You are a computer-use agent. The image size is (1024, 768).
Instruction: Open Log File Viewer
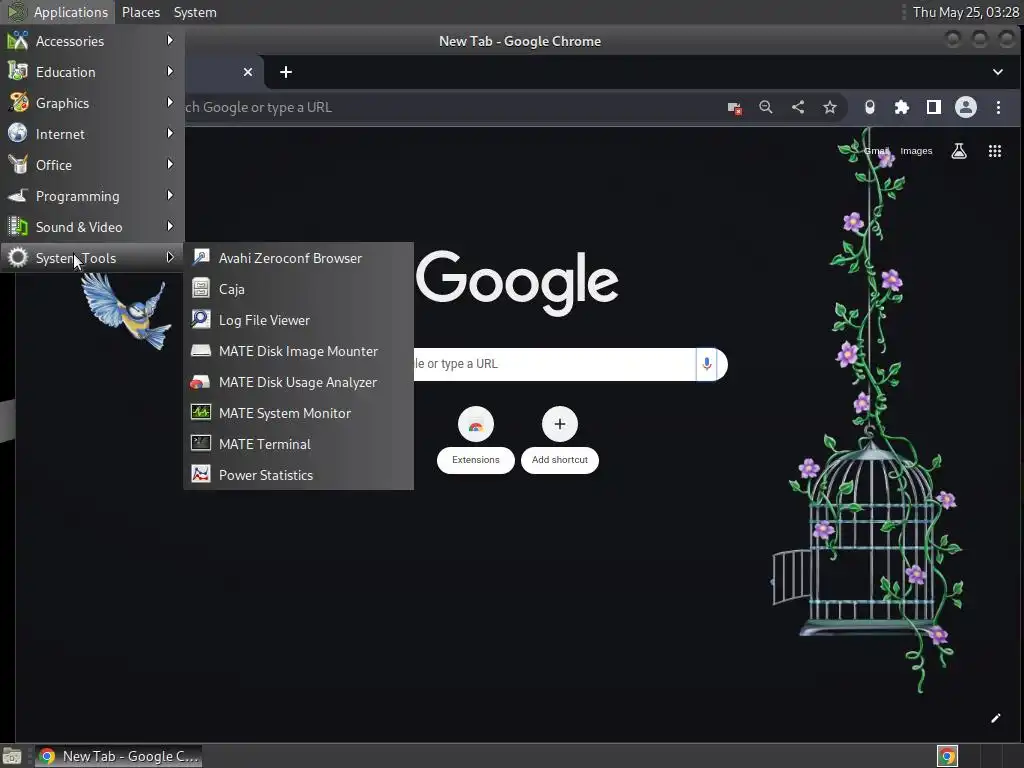(298, 320)
